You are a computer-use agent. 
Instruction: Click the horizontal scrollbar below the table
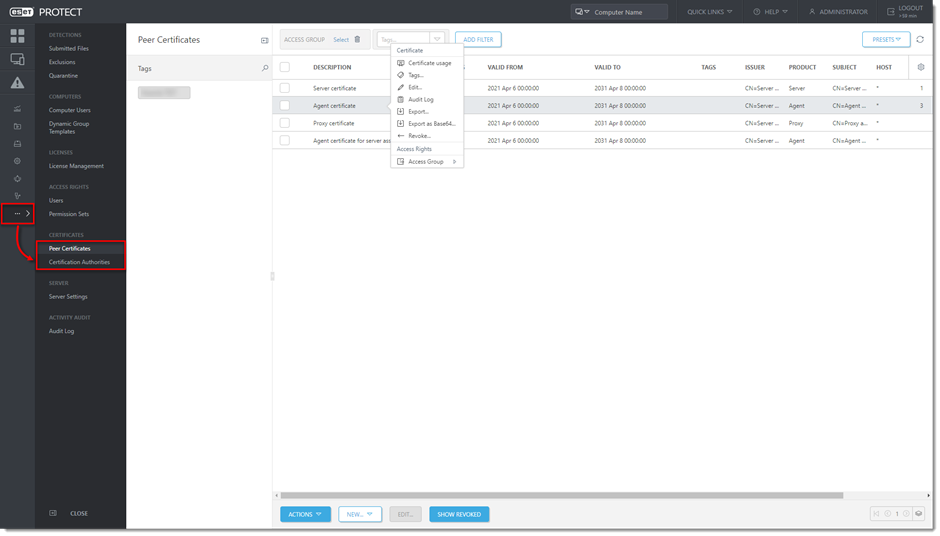point(560,495)
